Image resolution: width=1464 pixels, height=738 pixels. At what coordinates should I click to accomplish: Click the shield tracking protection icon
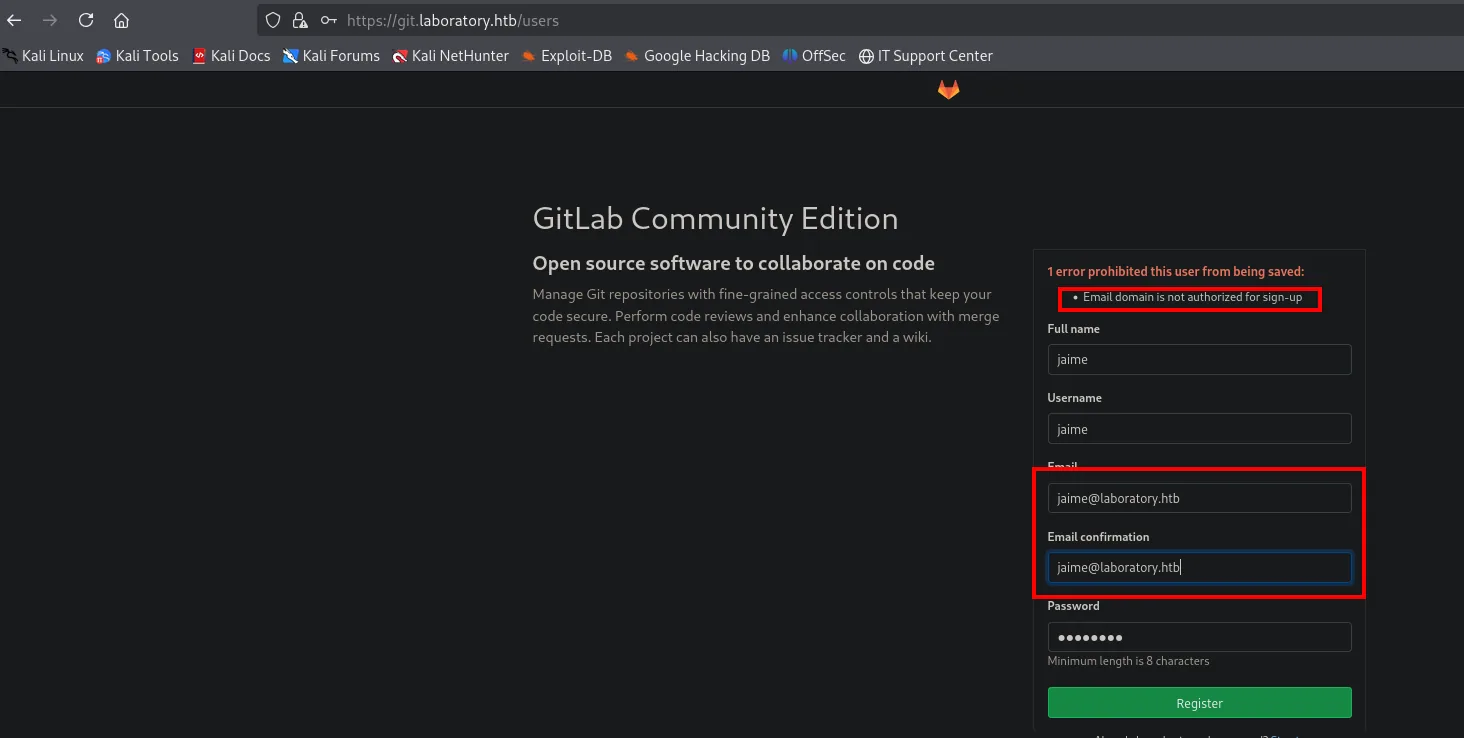(273, 20)
